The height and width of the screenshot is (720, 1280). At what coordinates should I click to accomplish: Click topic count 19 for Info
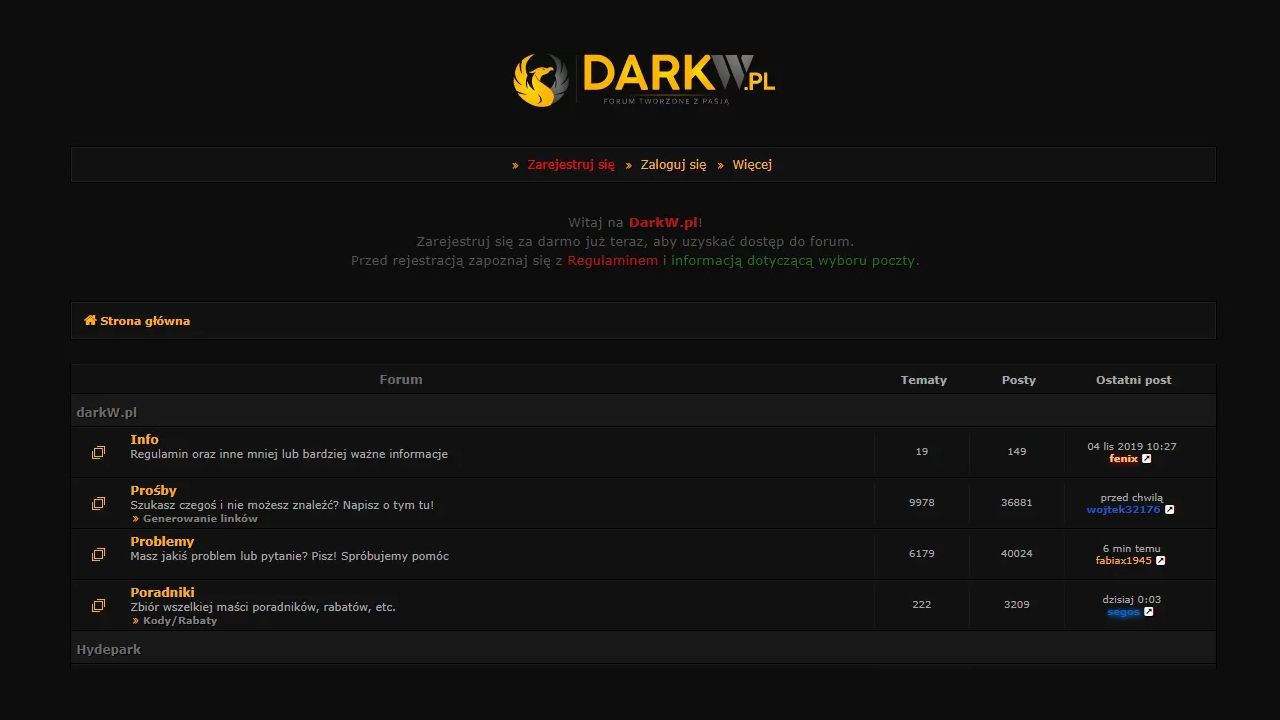point(922,452)
